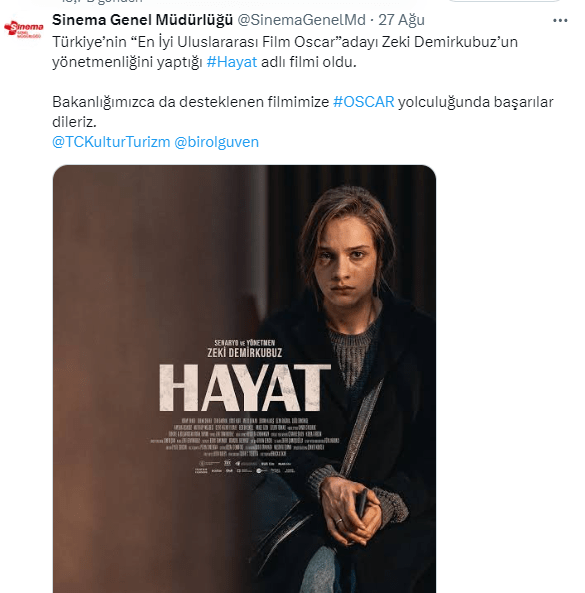This screenshot has height=593, width=585.
Task: Click the partially visible button at top right
Action: click(505, 1)
